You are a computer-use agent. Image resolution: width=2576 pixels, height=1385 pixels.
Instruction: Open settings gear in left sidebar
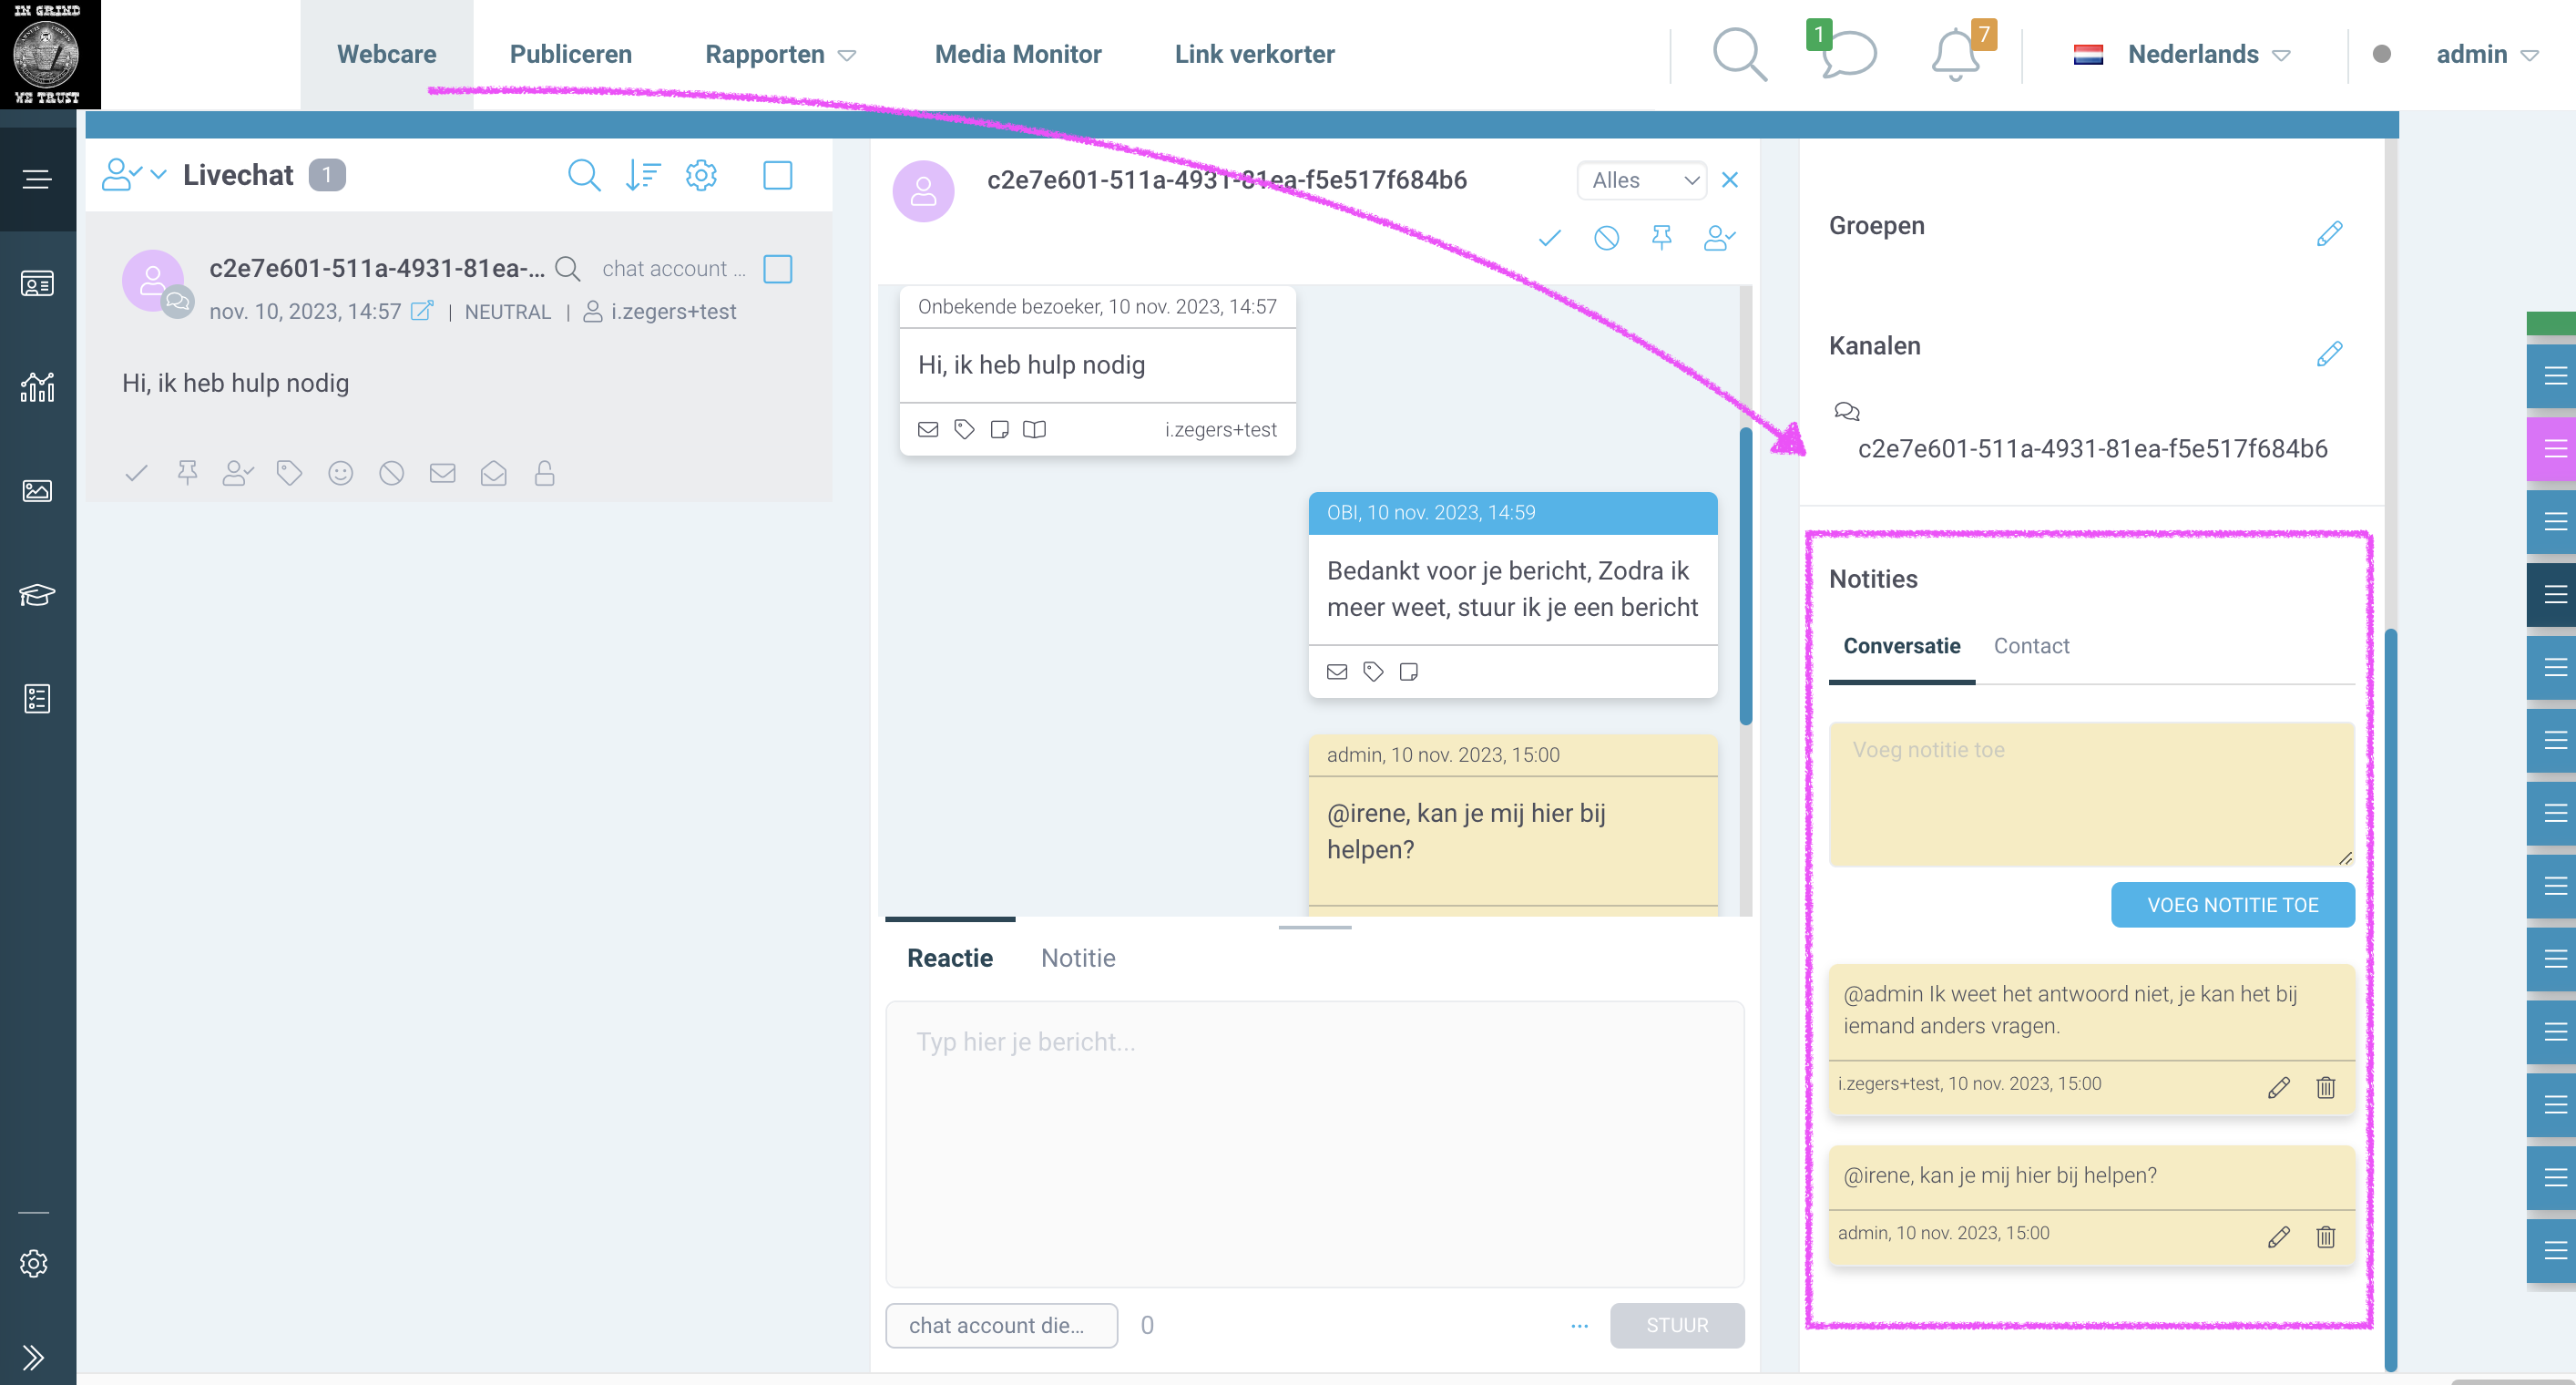(x=34, y=1263)
